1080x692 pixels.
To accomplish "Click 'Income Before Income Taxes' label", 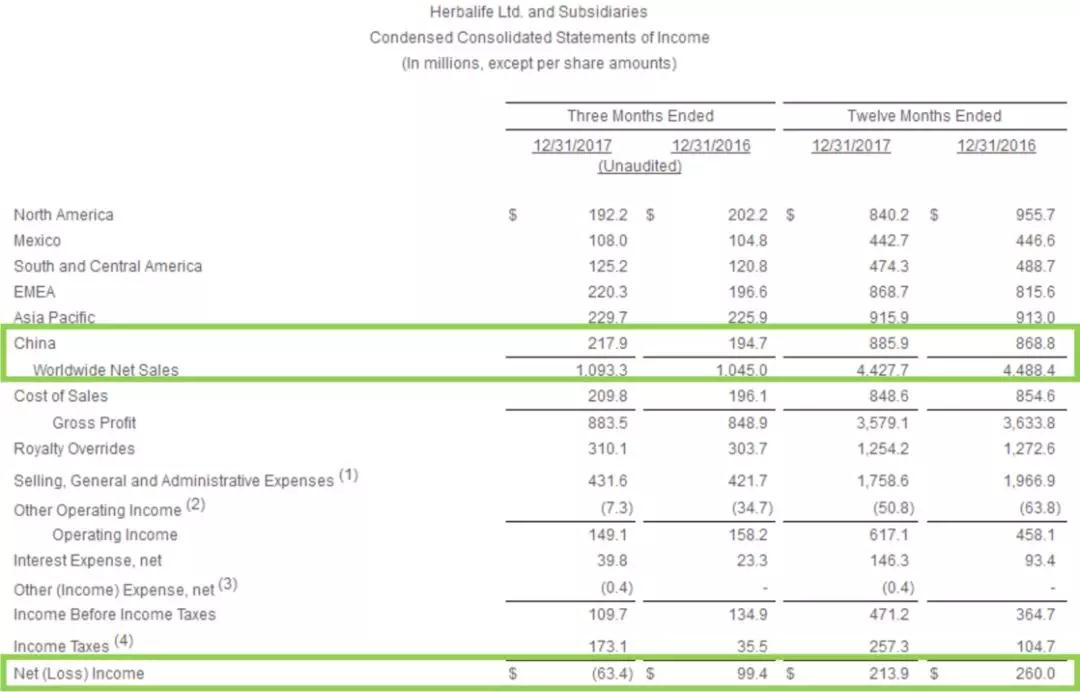I will 114,614.
